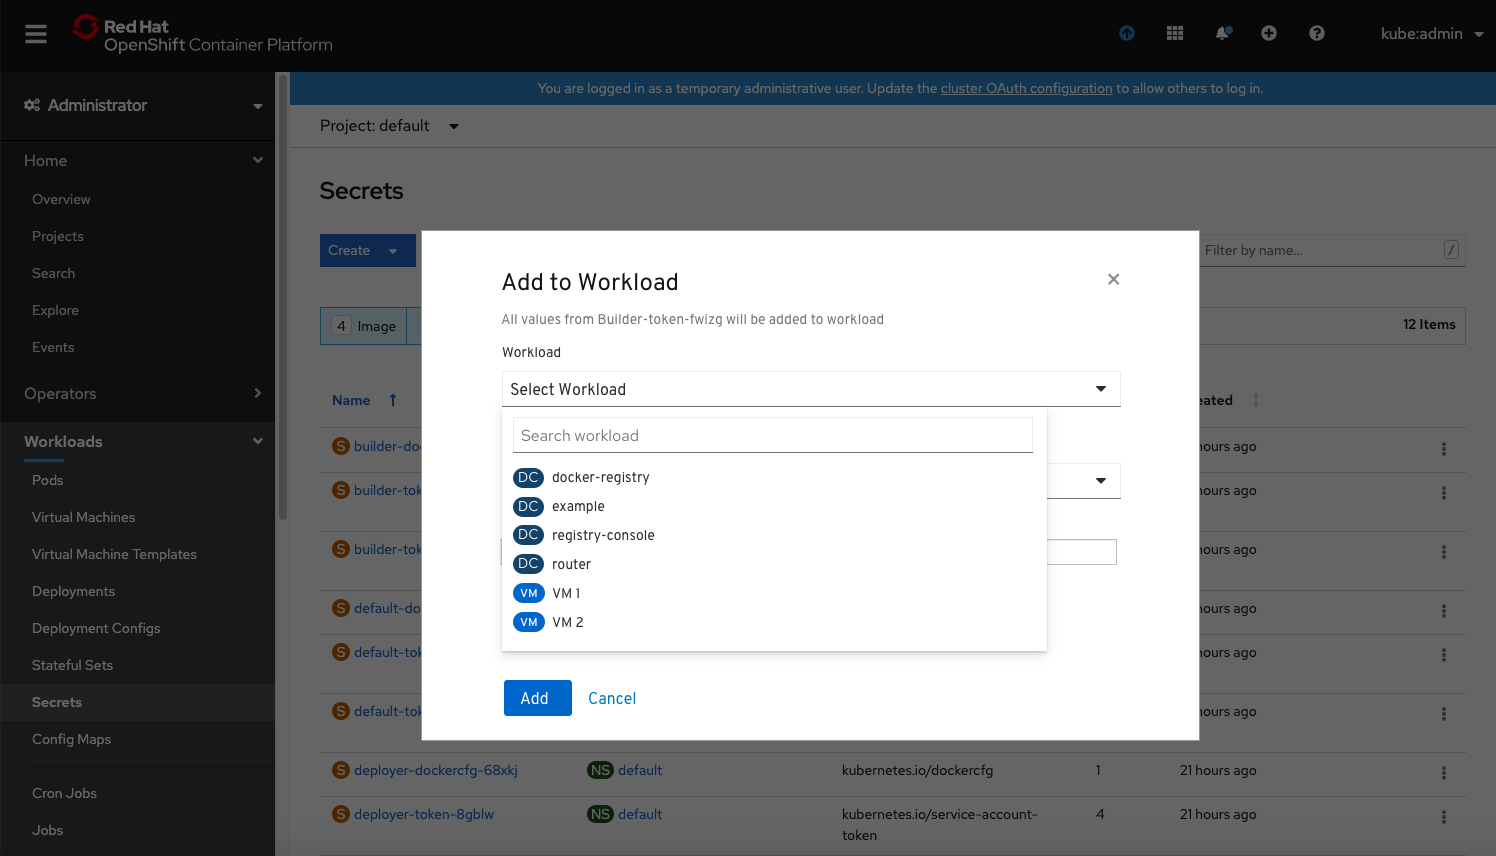
Task: Open kebab menu for deployer-token-8gblw row
Action: [1444, 816]
